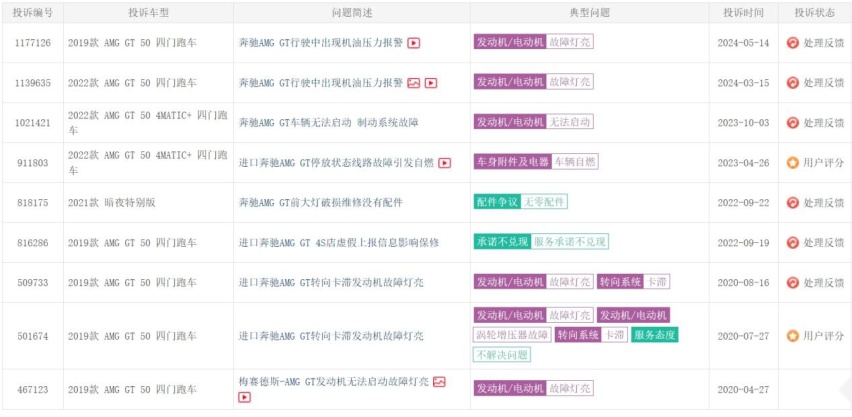This screenshot has height=417, width=852.
Task: Click 用户评分 star icon for 2023-04-26
Action: 792,163
